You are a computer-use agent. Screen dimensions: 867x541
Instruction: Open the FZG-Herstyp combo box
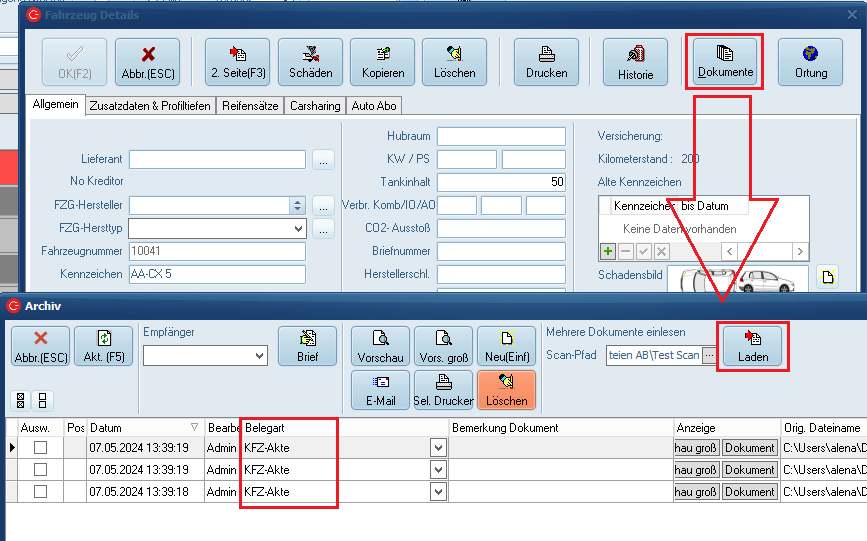coord(298,229)
